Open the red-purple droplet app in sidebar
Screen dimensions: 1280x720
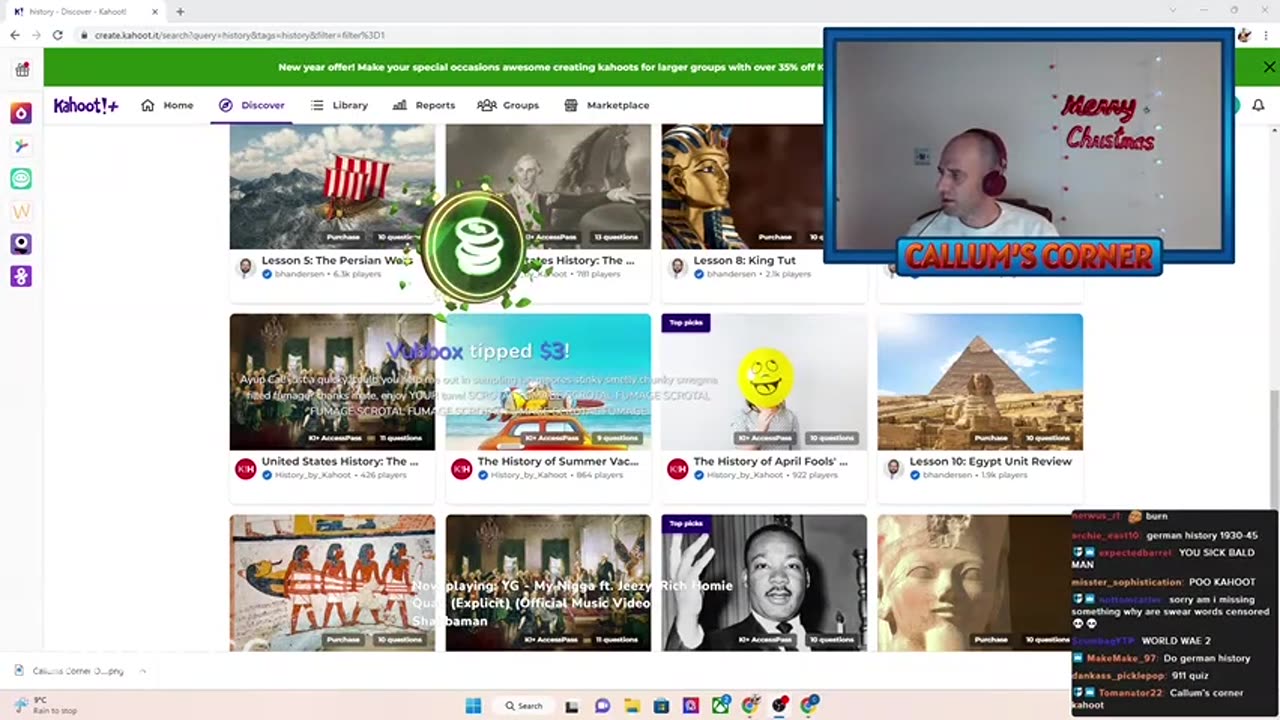click(x=21, y=113)
